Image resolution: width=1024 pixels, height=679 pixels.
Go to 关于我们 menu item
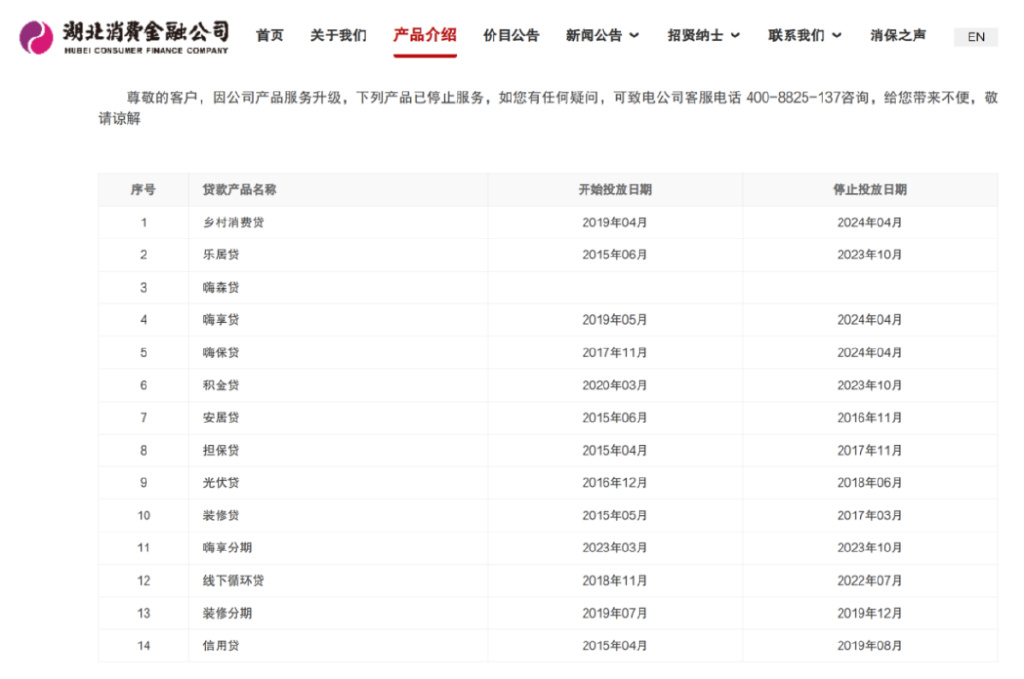[338, 35]
